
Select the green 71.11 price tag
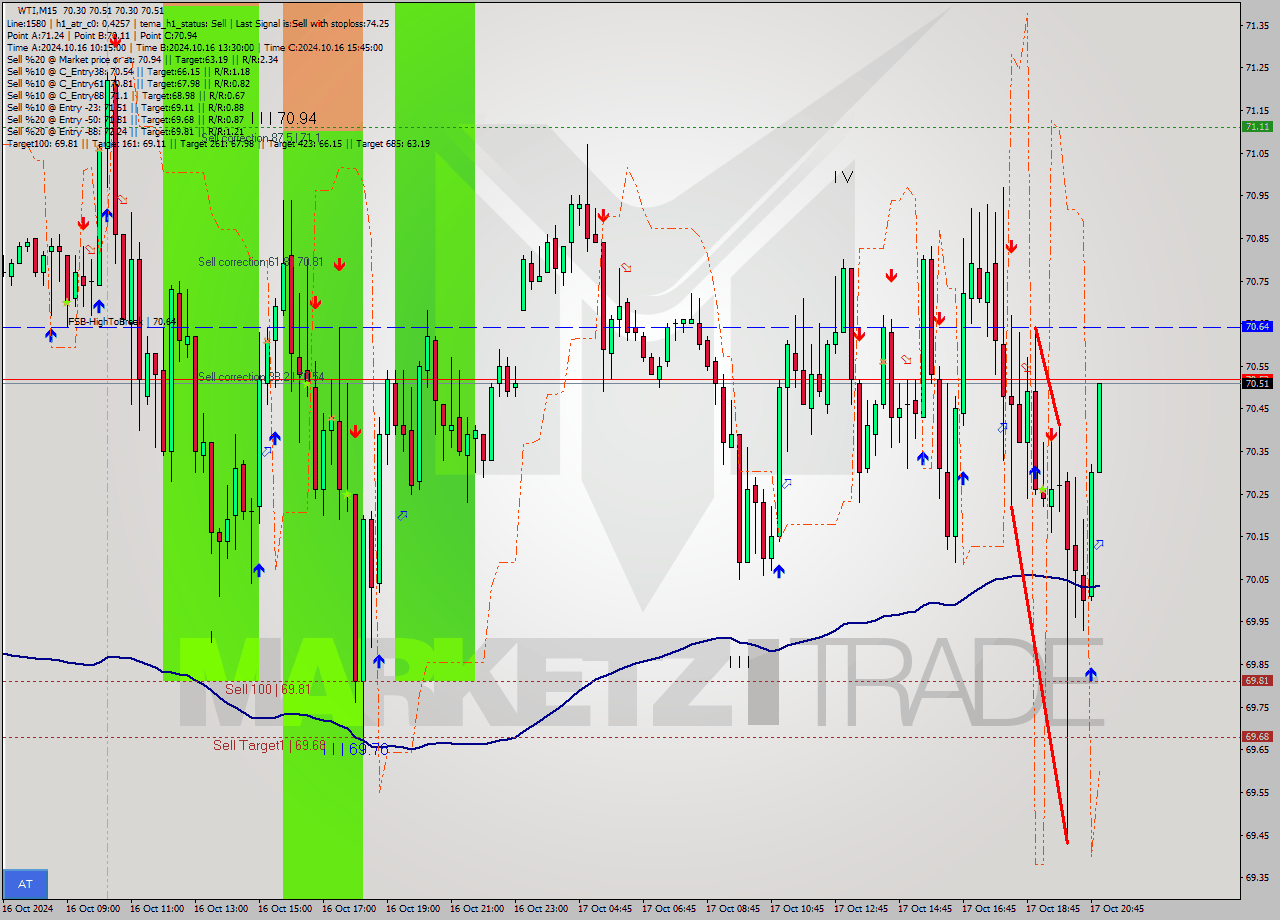[x=1257, y=126]
